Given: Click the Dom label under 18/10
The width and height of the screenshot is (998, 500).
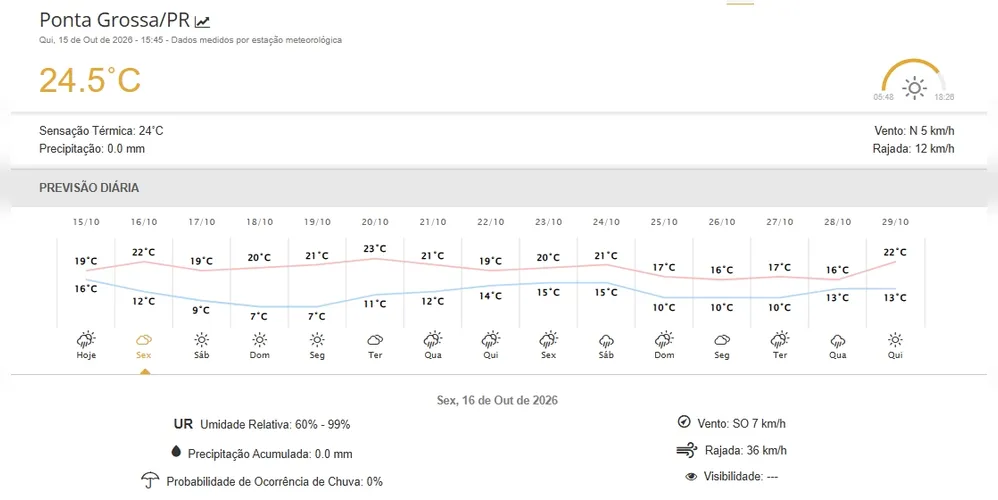Looking at the screenshot, I should point(260,355).
